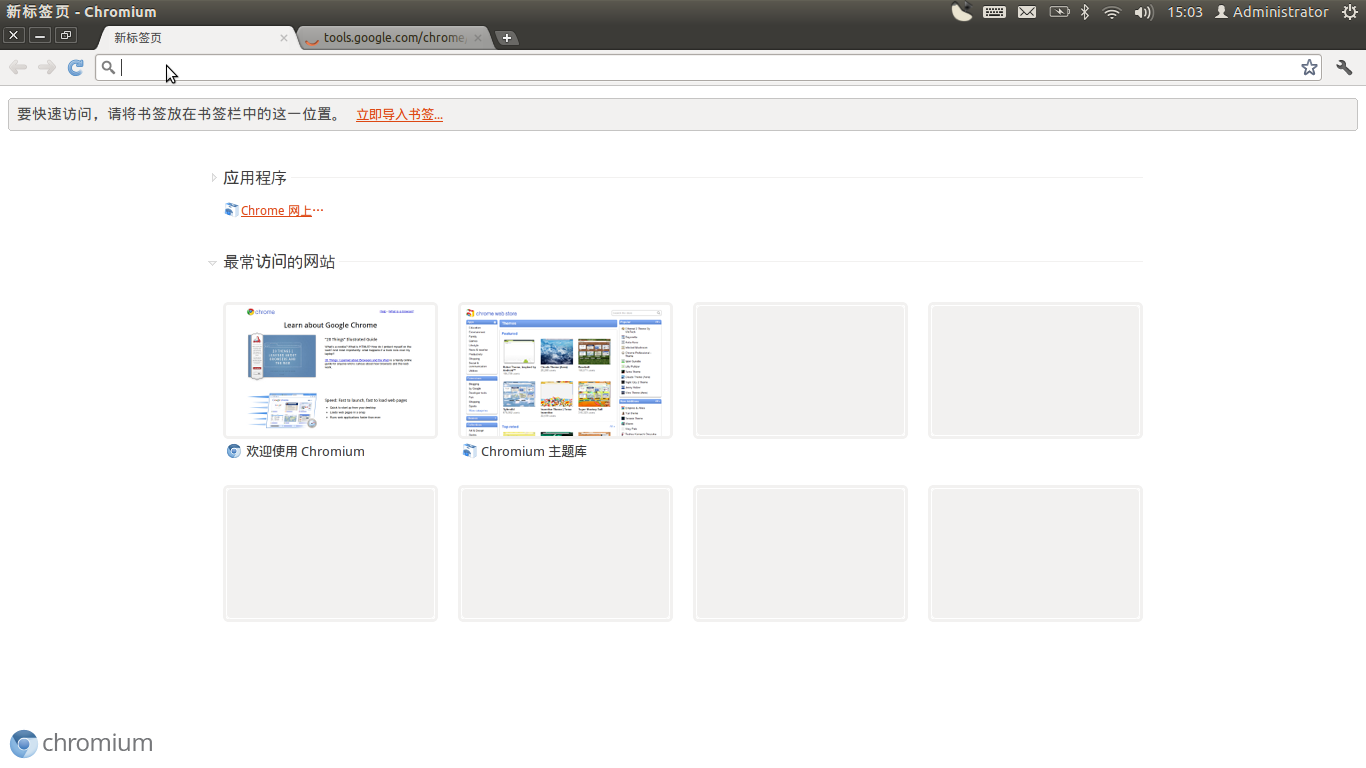Image resolution: width=1366 pixels, height=768 pixels.
Task: Close the tools.google.com tab
Action: 478,38
